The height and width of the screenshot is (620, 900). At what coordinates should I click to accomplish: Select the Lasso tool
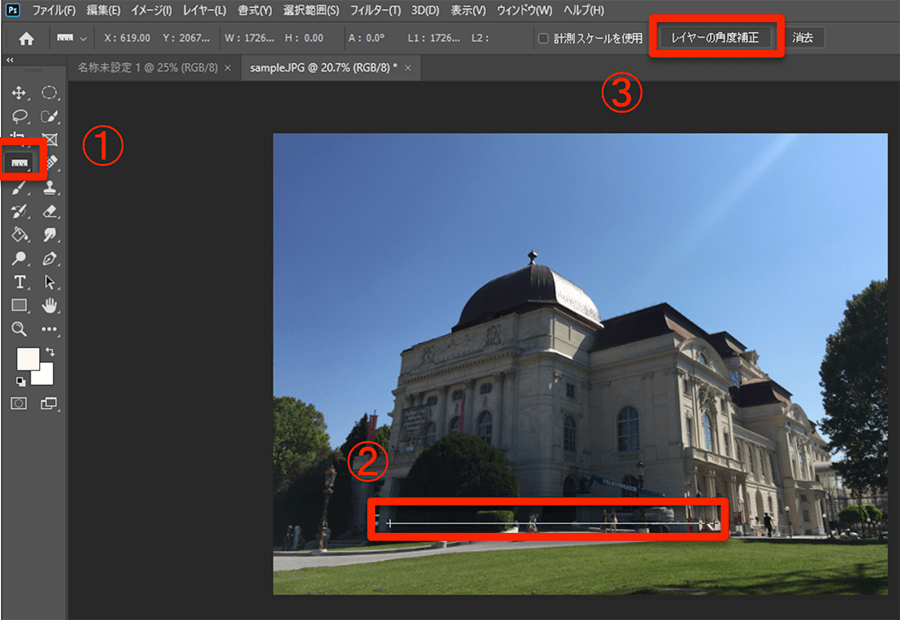coord(18,116)
